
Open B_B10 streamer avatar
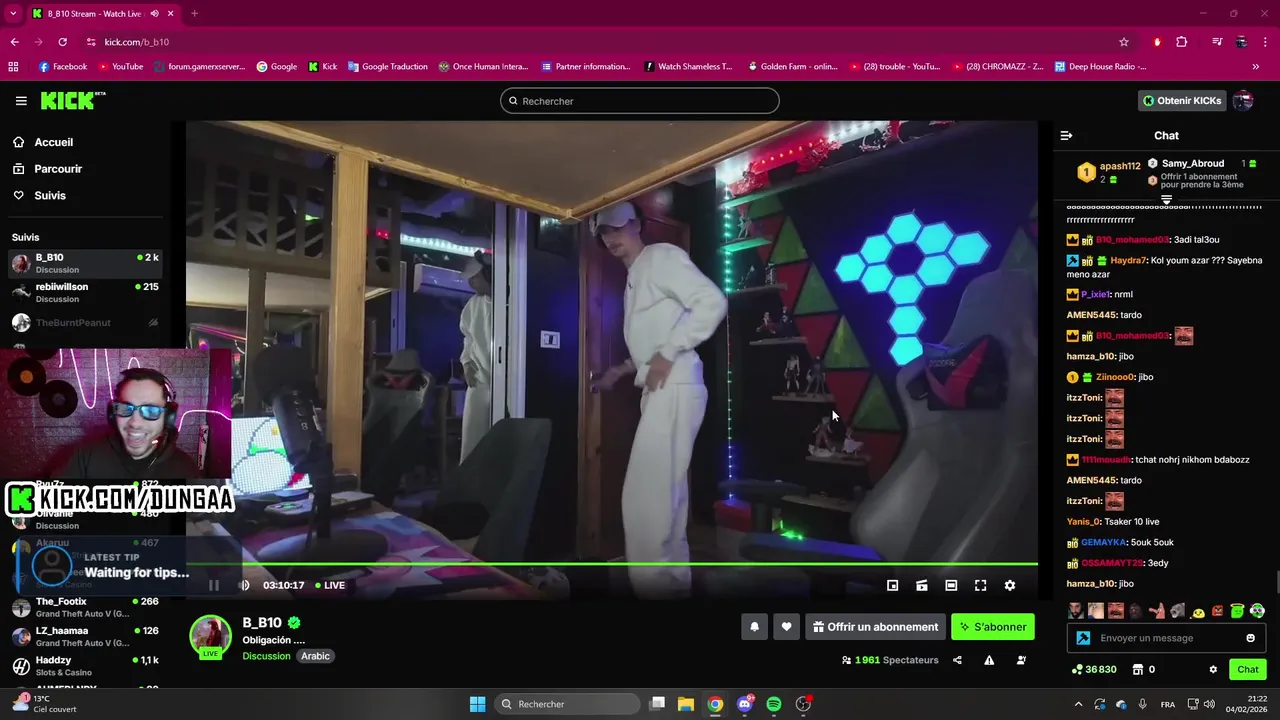tap(211, 637)
